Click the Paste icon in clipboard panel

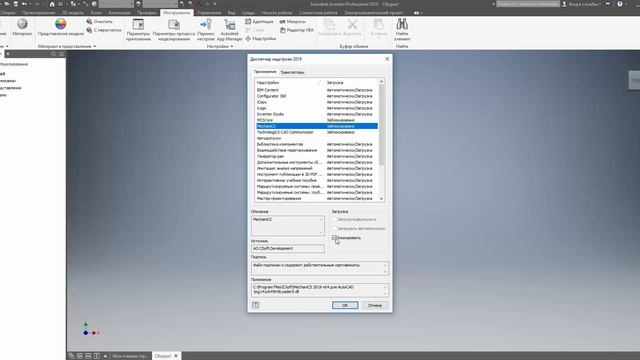point(378,24)
